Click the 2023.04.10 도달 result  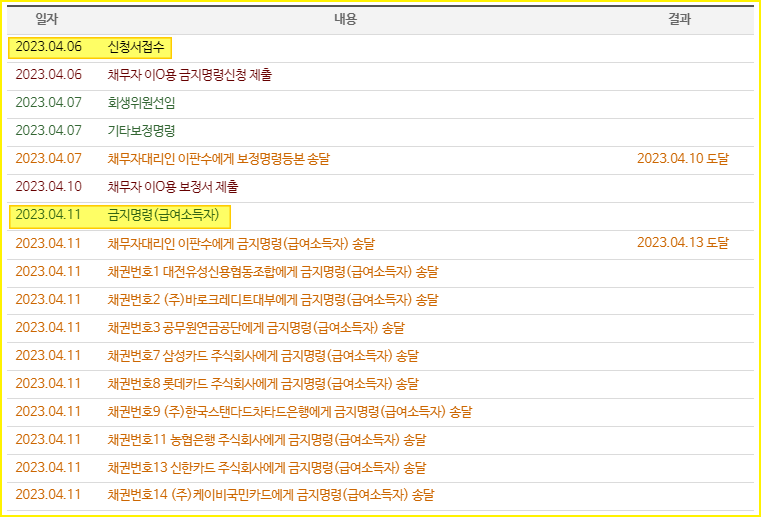(682, 159)
